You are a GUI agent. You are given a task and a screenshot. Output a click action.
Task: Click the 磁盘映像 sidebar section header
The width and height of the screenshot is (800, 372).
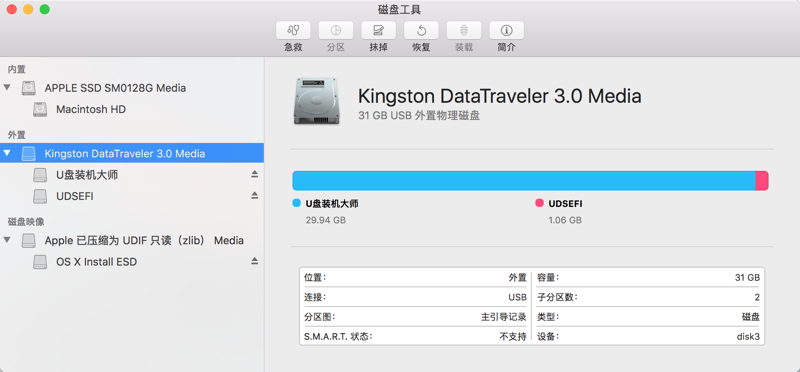point(26,221)
